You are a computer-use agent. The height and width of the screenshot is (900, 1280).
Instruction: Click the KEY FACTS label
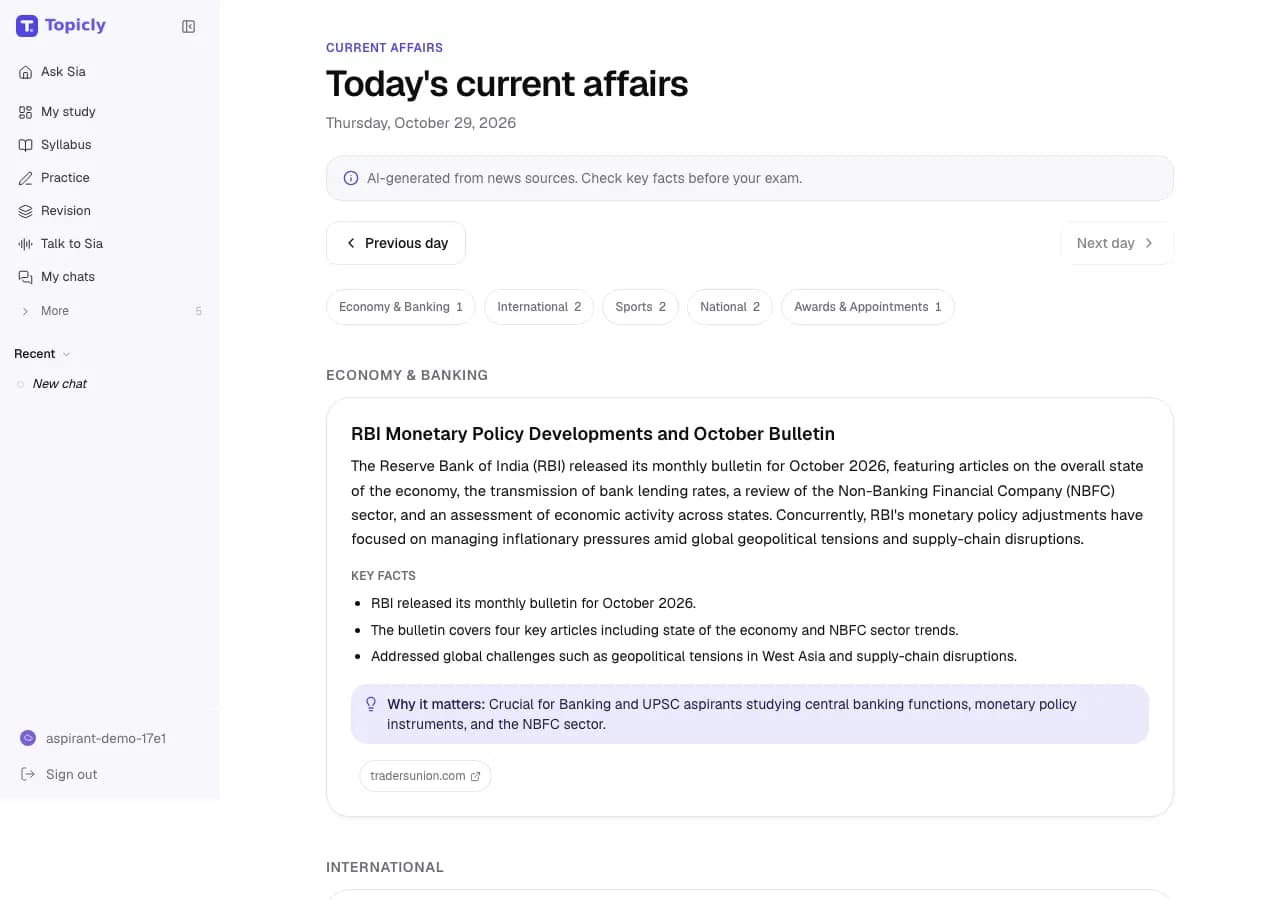point(383,576)
